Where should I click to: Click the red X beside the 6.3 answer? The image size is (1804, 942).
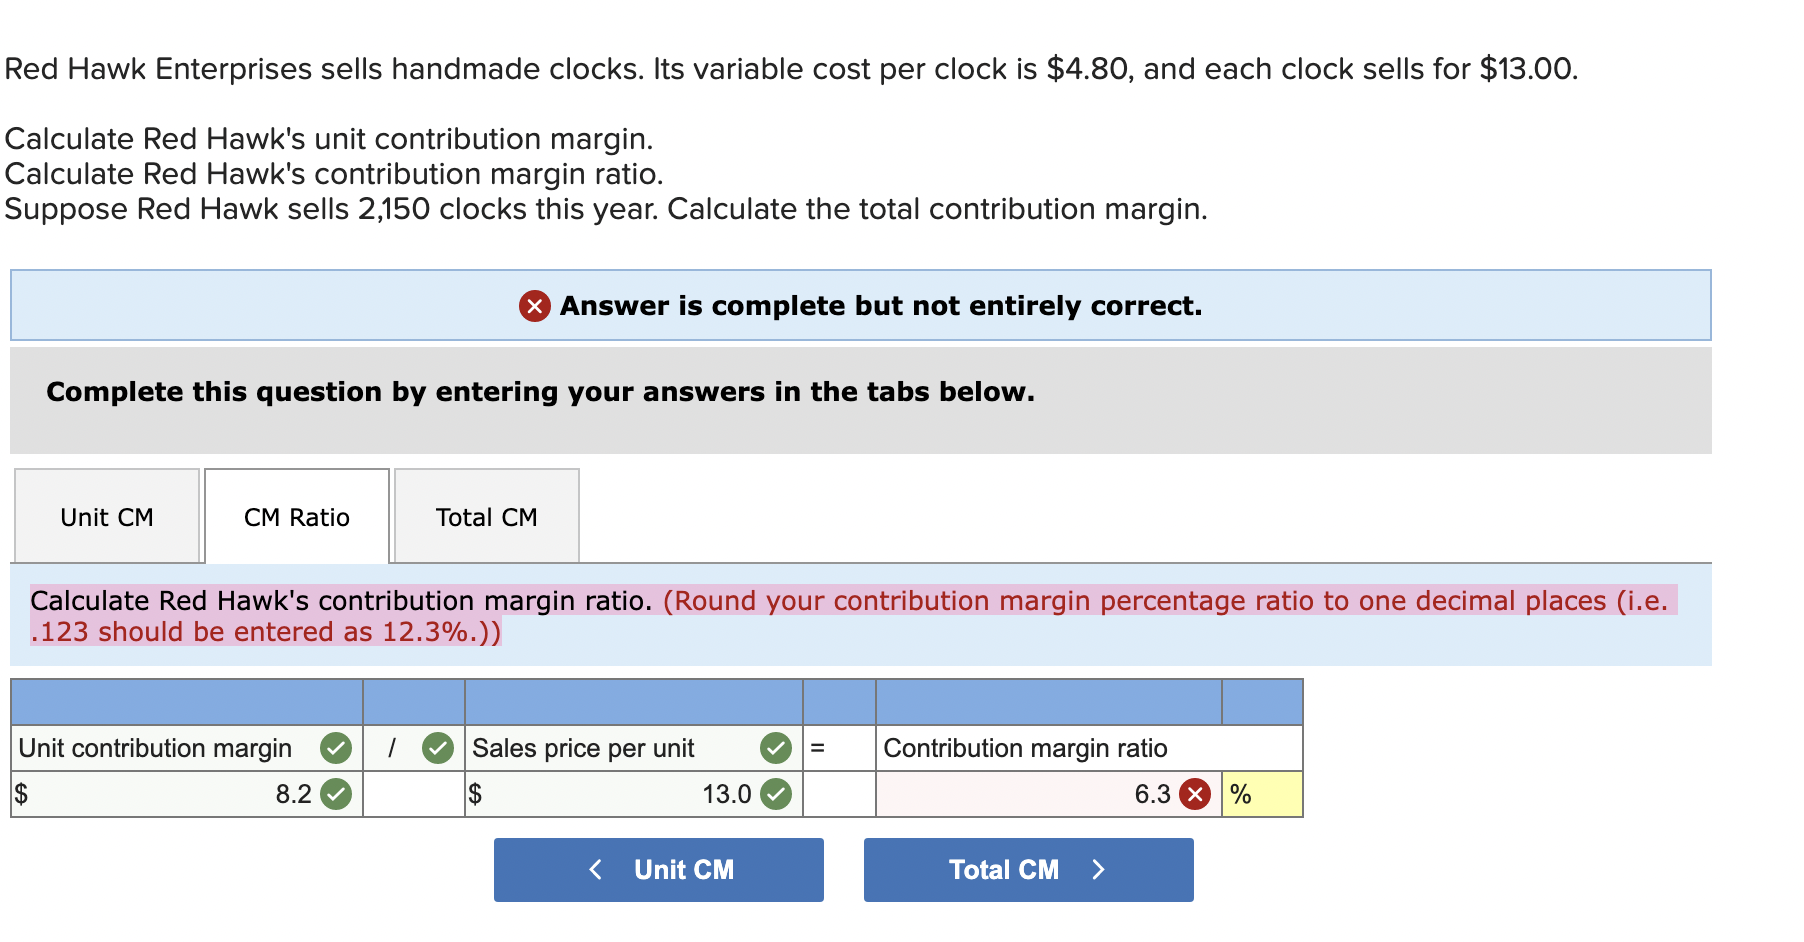click(1193, 794)
